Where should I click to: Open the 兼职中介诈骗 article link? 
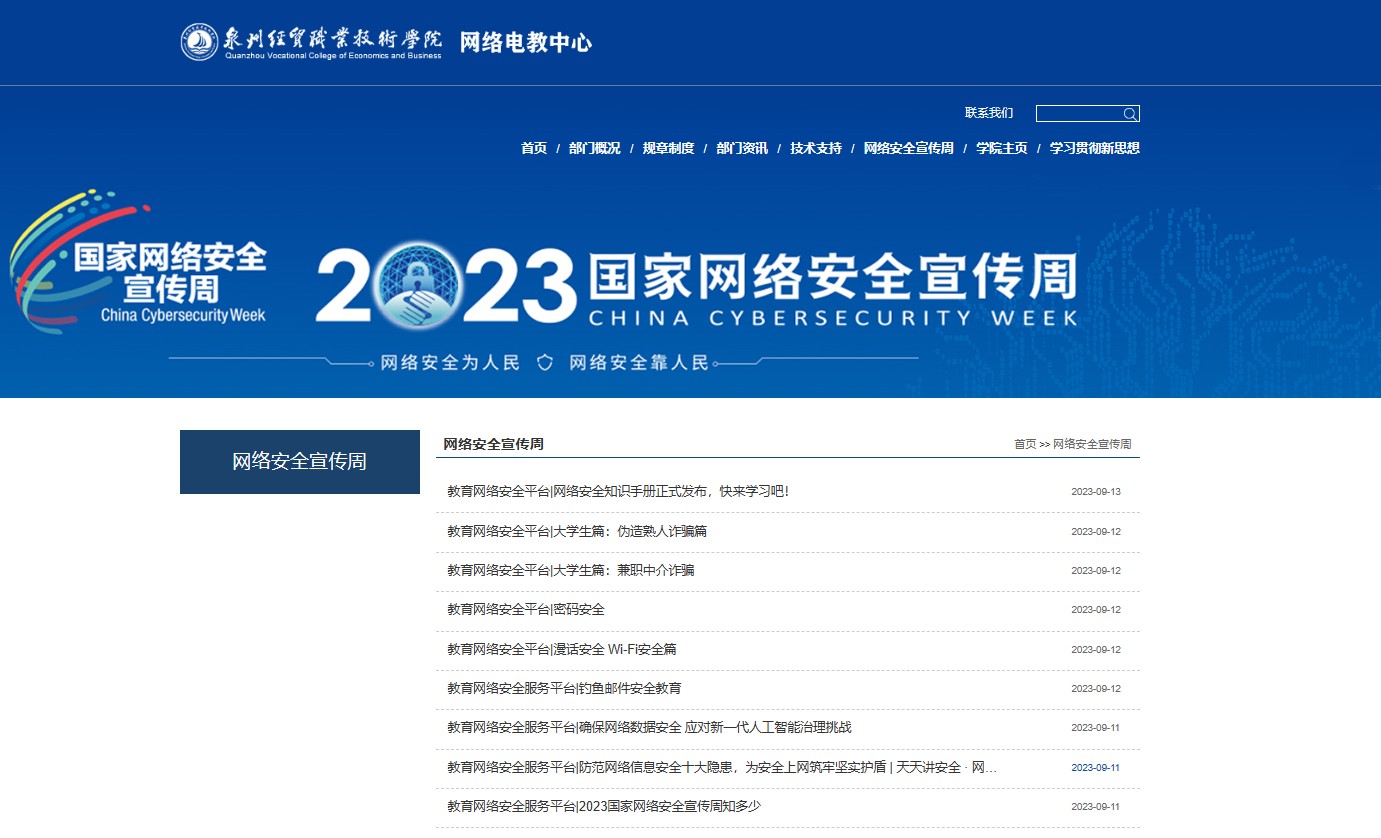click(570, 570)
